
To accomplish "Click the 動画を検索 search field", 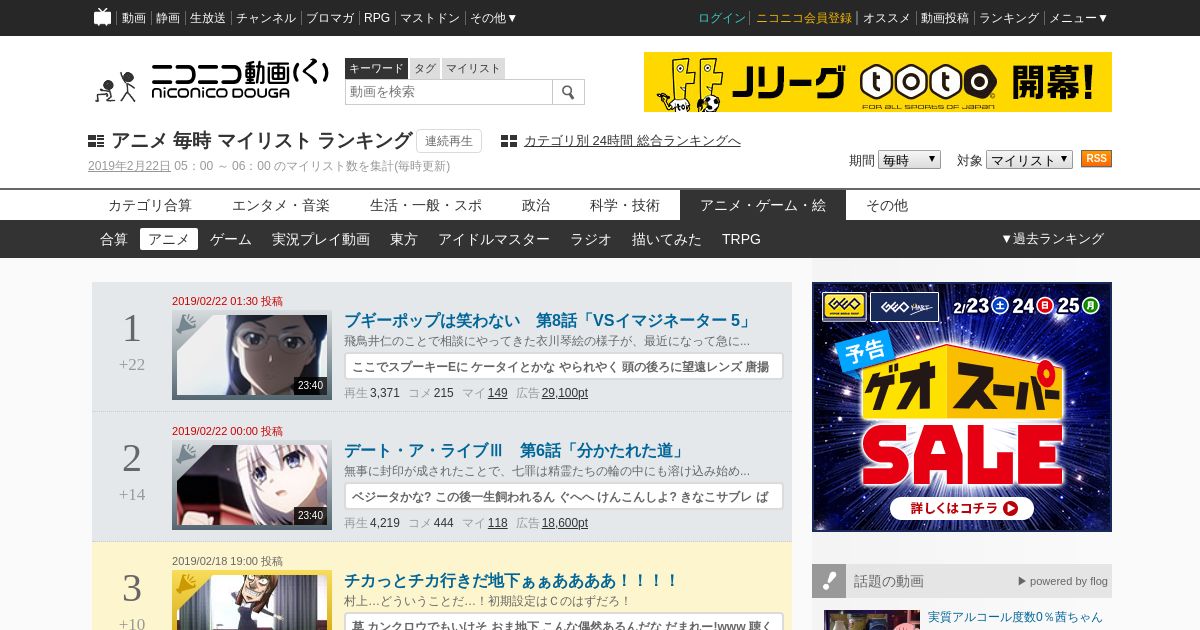I will 449,92.
